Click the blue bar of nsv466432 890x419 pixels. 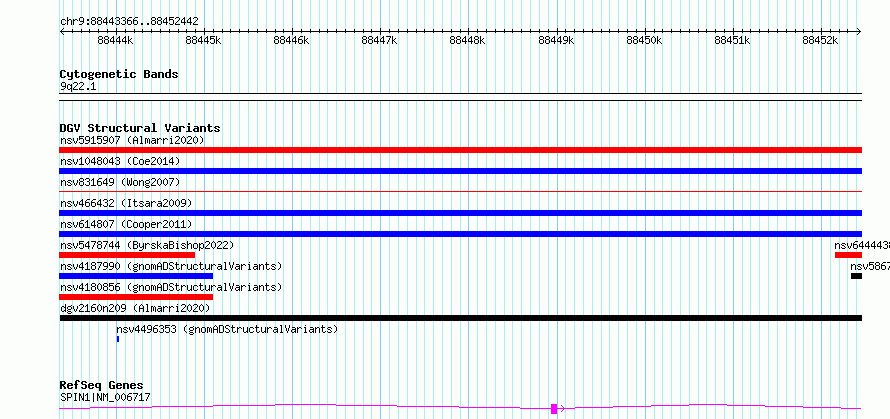click(x=460, y=213)
